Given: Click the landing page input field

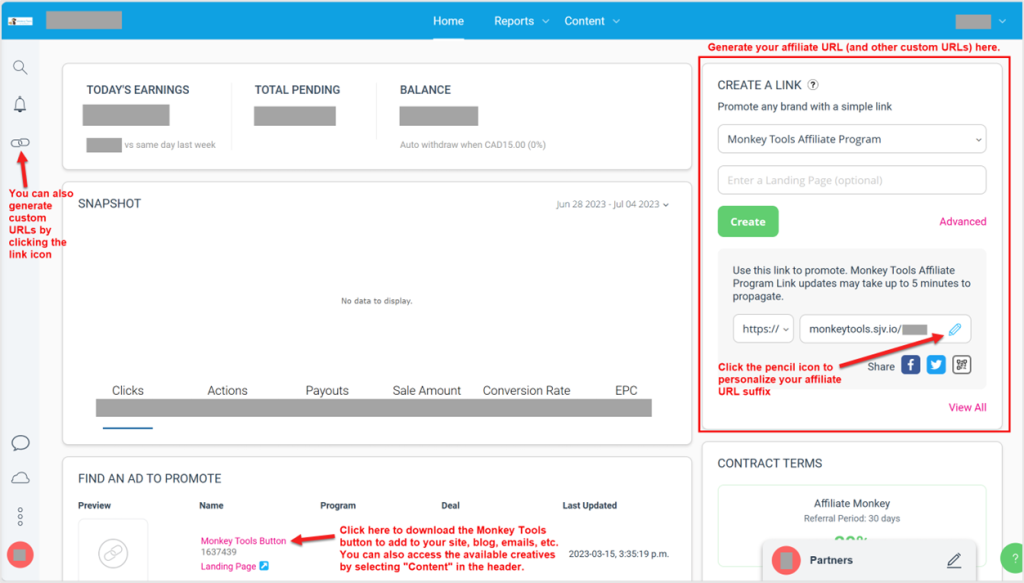Looking at the screenshot, I should click(851, 180).
